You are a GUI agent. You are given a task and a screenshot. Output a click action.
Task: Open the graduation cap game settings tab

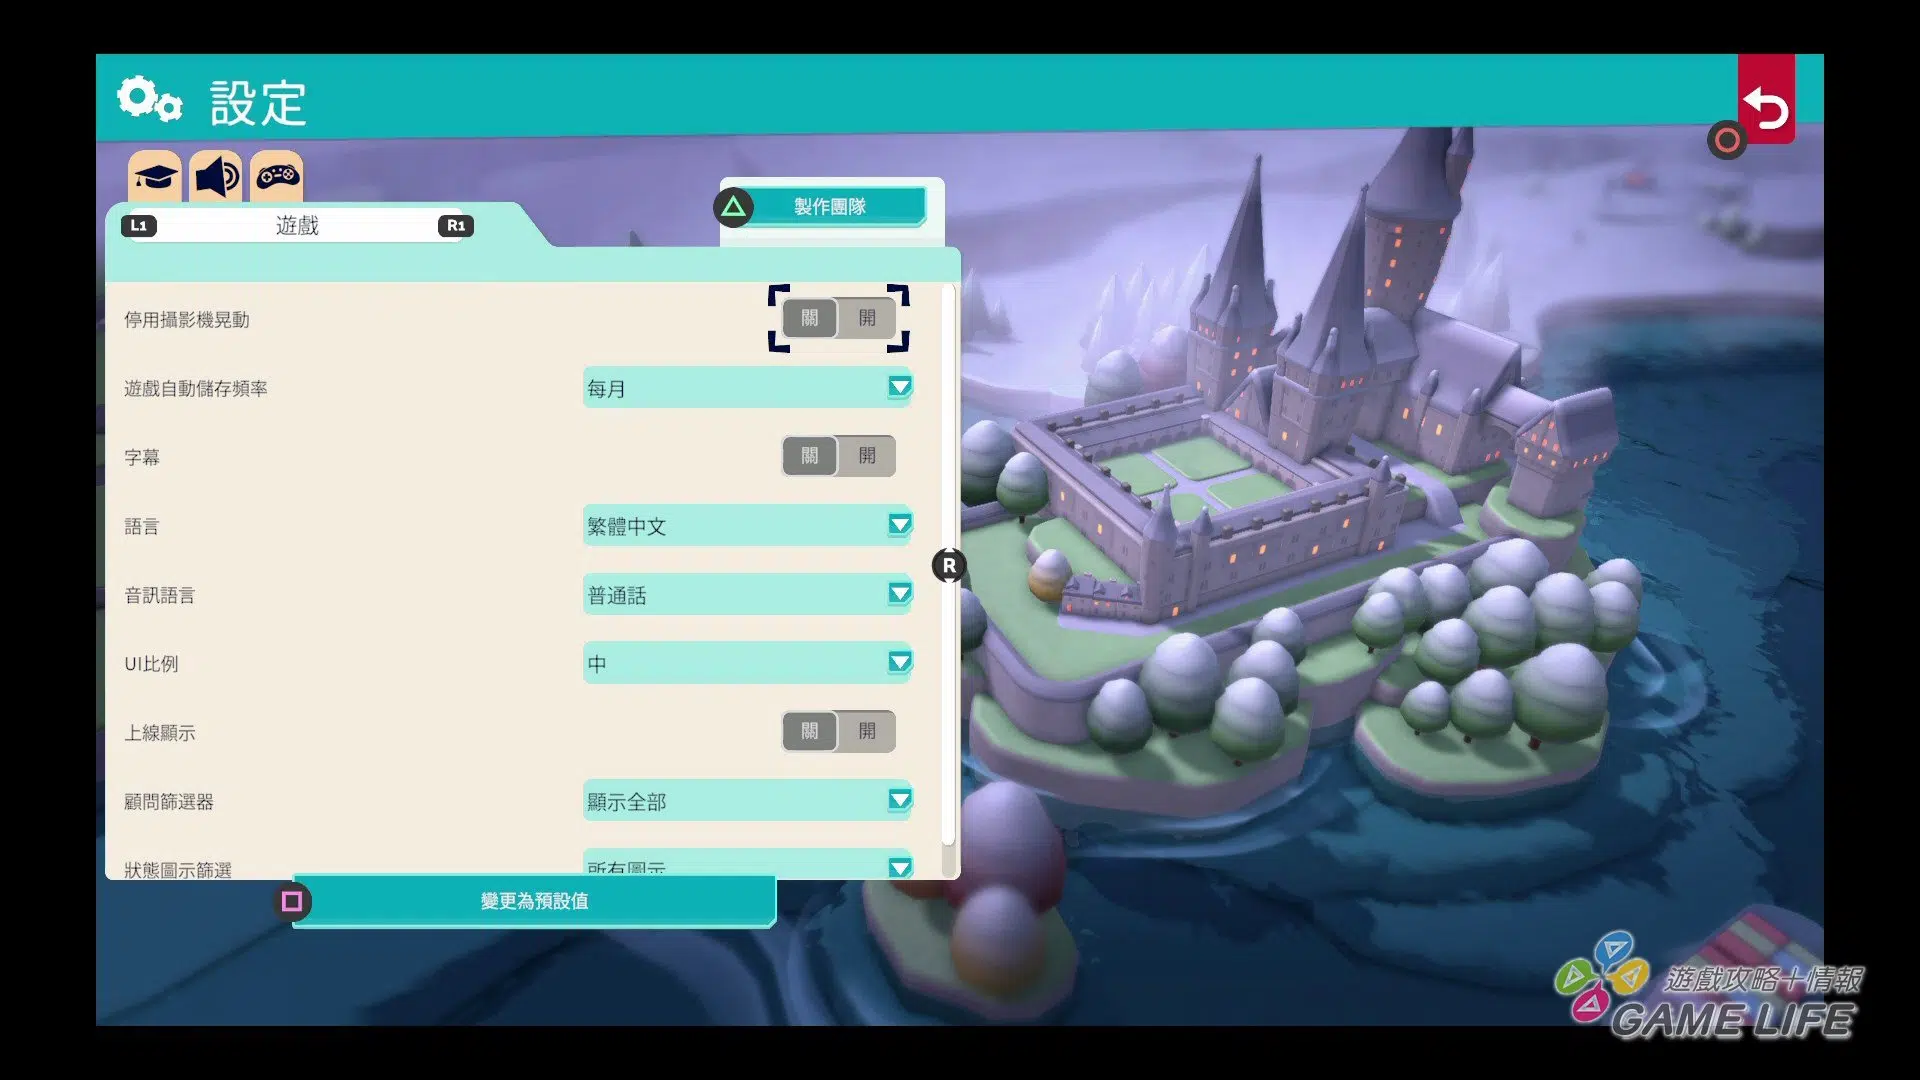click(155, 177)
